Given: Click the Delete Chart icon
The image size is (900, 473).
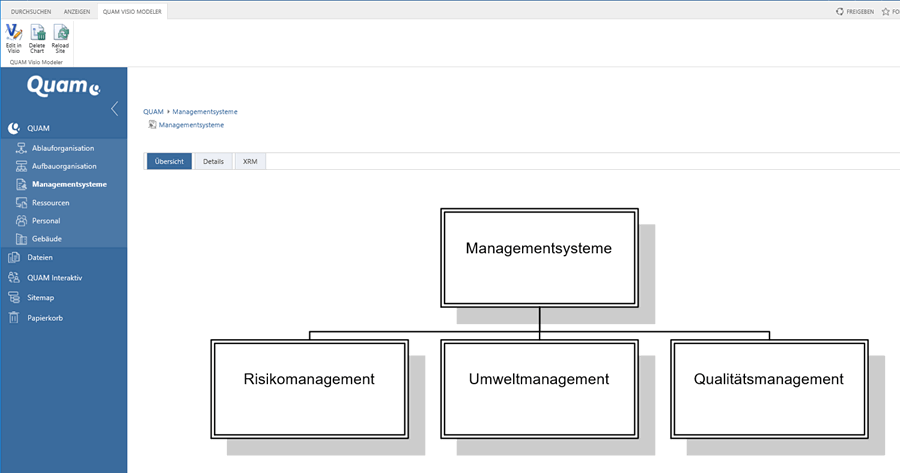Looking at the screenshot, I should click(37, 33).
